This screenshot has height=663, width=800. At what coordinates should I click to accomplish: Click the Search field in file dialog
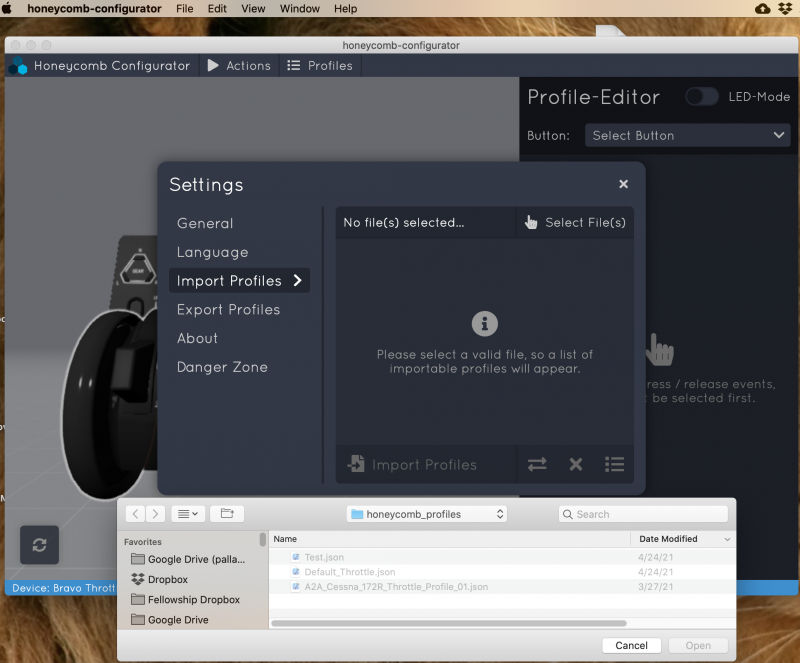[x=643, y=514]
